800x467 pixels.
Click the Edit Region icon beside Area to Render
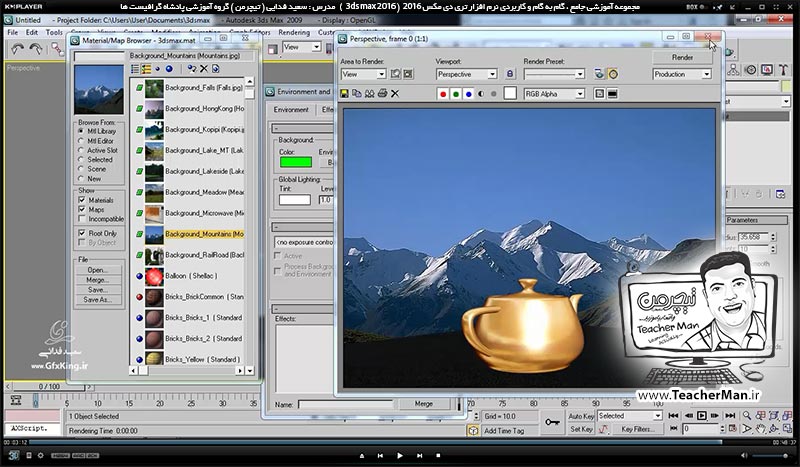pos(395,74)
